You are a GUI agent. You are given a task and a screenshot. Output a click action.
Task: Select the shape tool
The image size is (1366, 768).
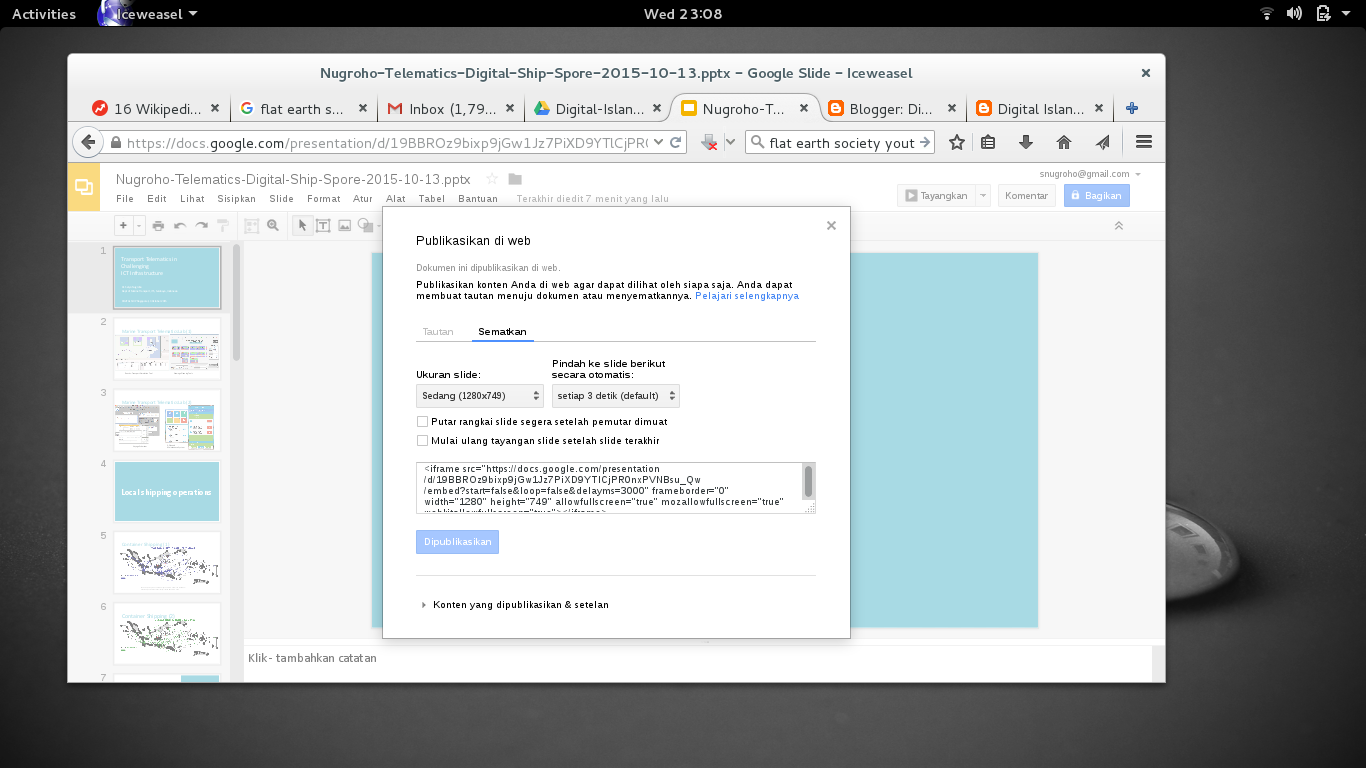click(365, 226)
